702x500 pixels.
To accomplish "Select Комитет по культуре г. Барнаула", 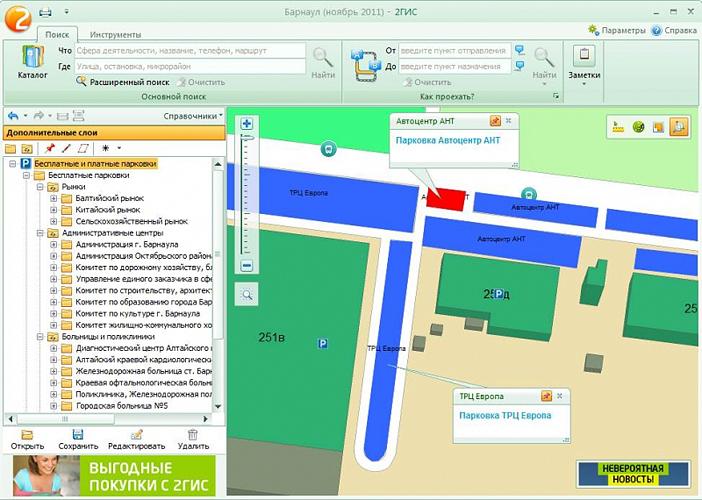I will [137, 314].
